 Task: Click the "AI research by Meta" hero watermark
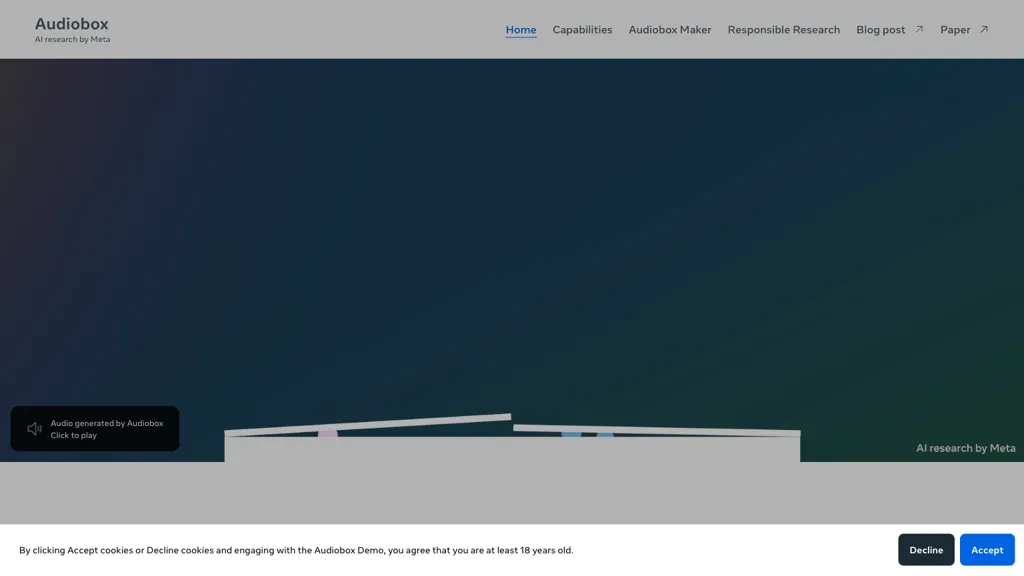pos(965,448)
